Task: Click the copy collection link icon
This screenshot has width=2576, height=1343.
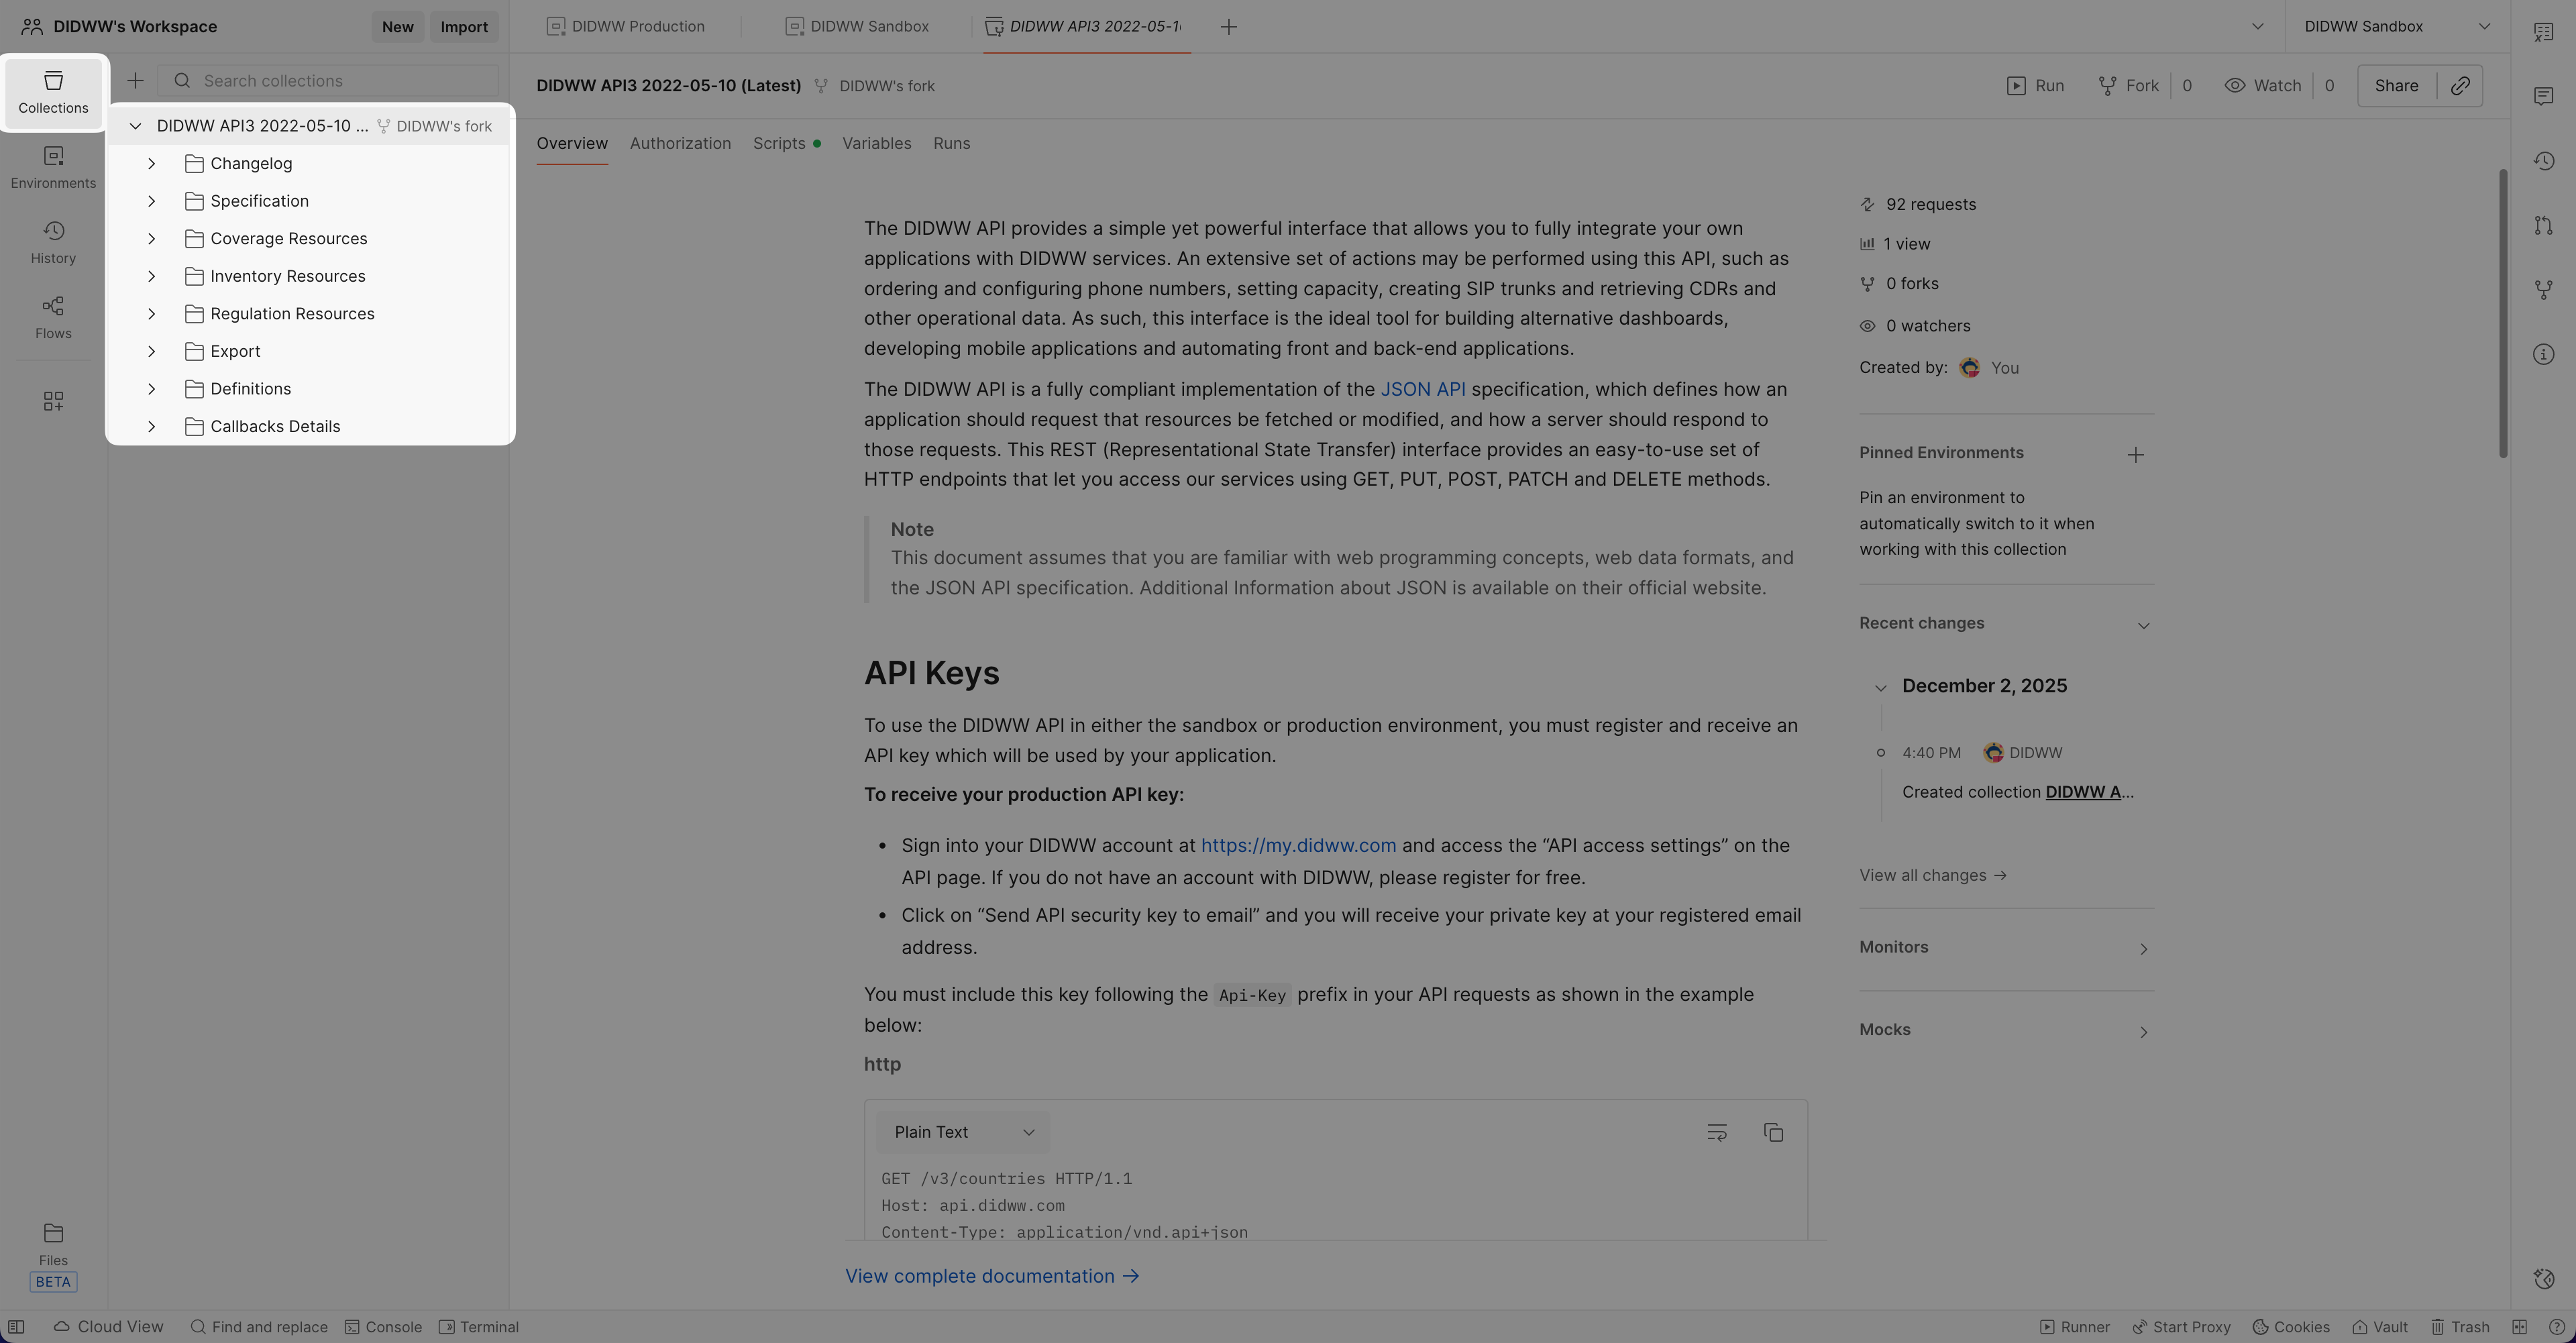Action: coord(2460,86)
